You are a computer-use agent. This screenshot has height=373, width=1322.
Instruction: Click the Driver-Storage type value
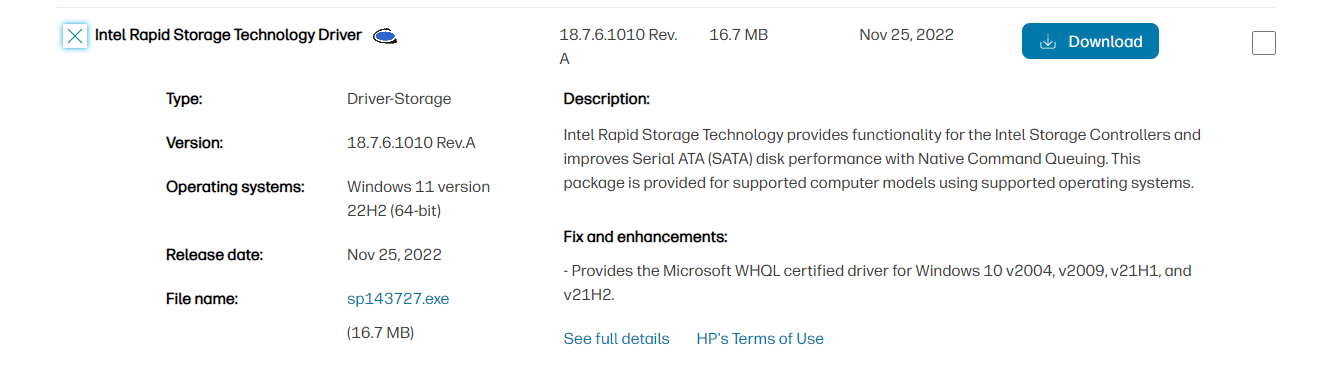tap(399, 99)
